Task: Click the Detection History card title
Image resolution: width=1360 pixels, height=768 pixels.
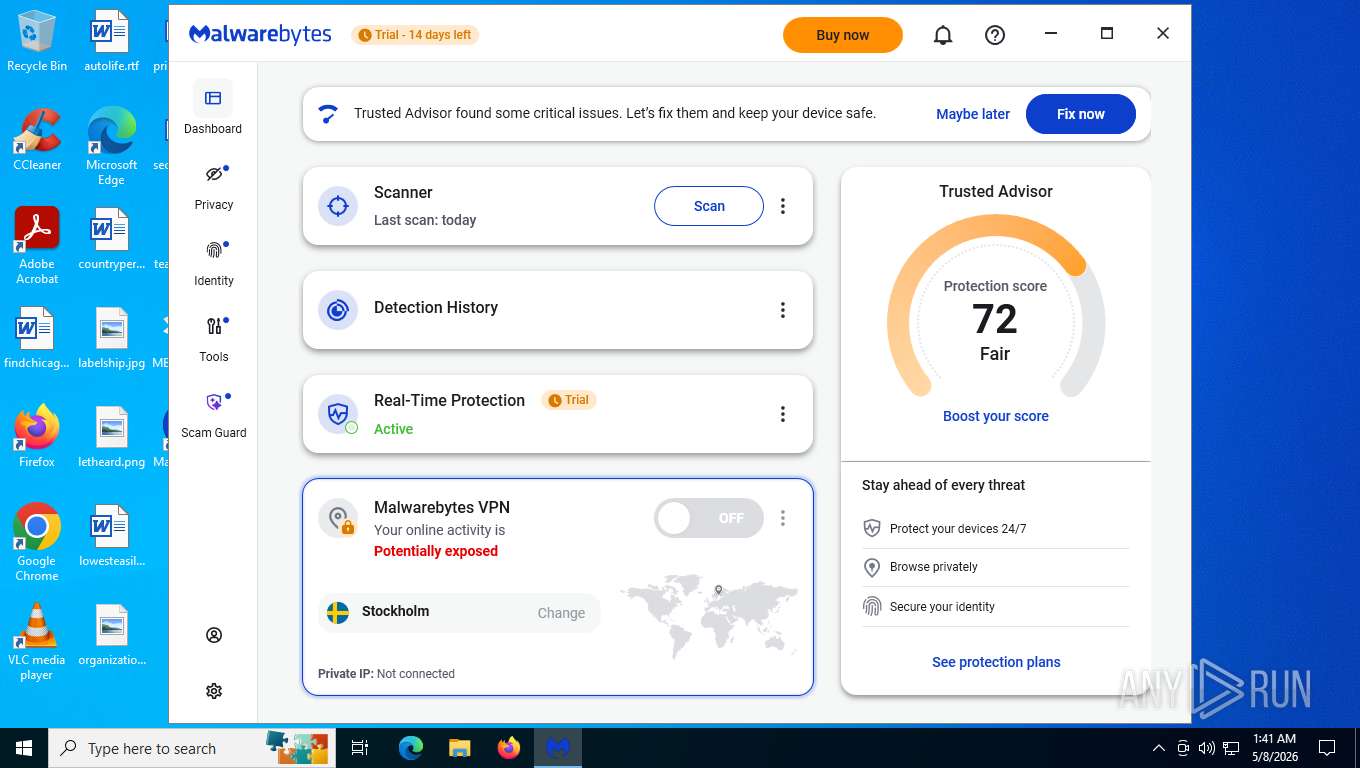Action: pyautogui.click(x=436, y=308)
